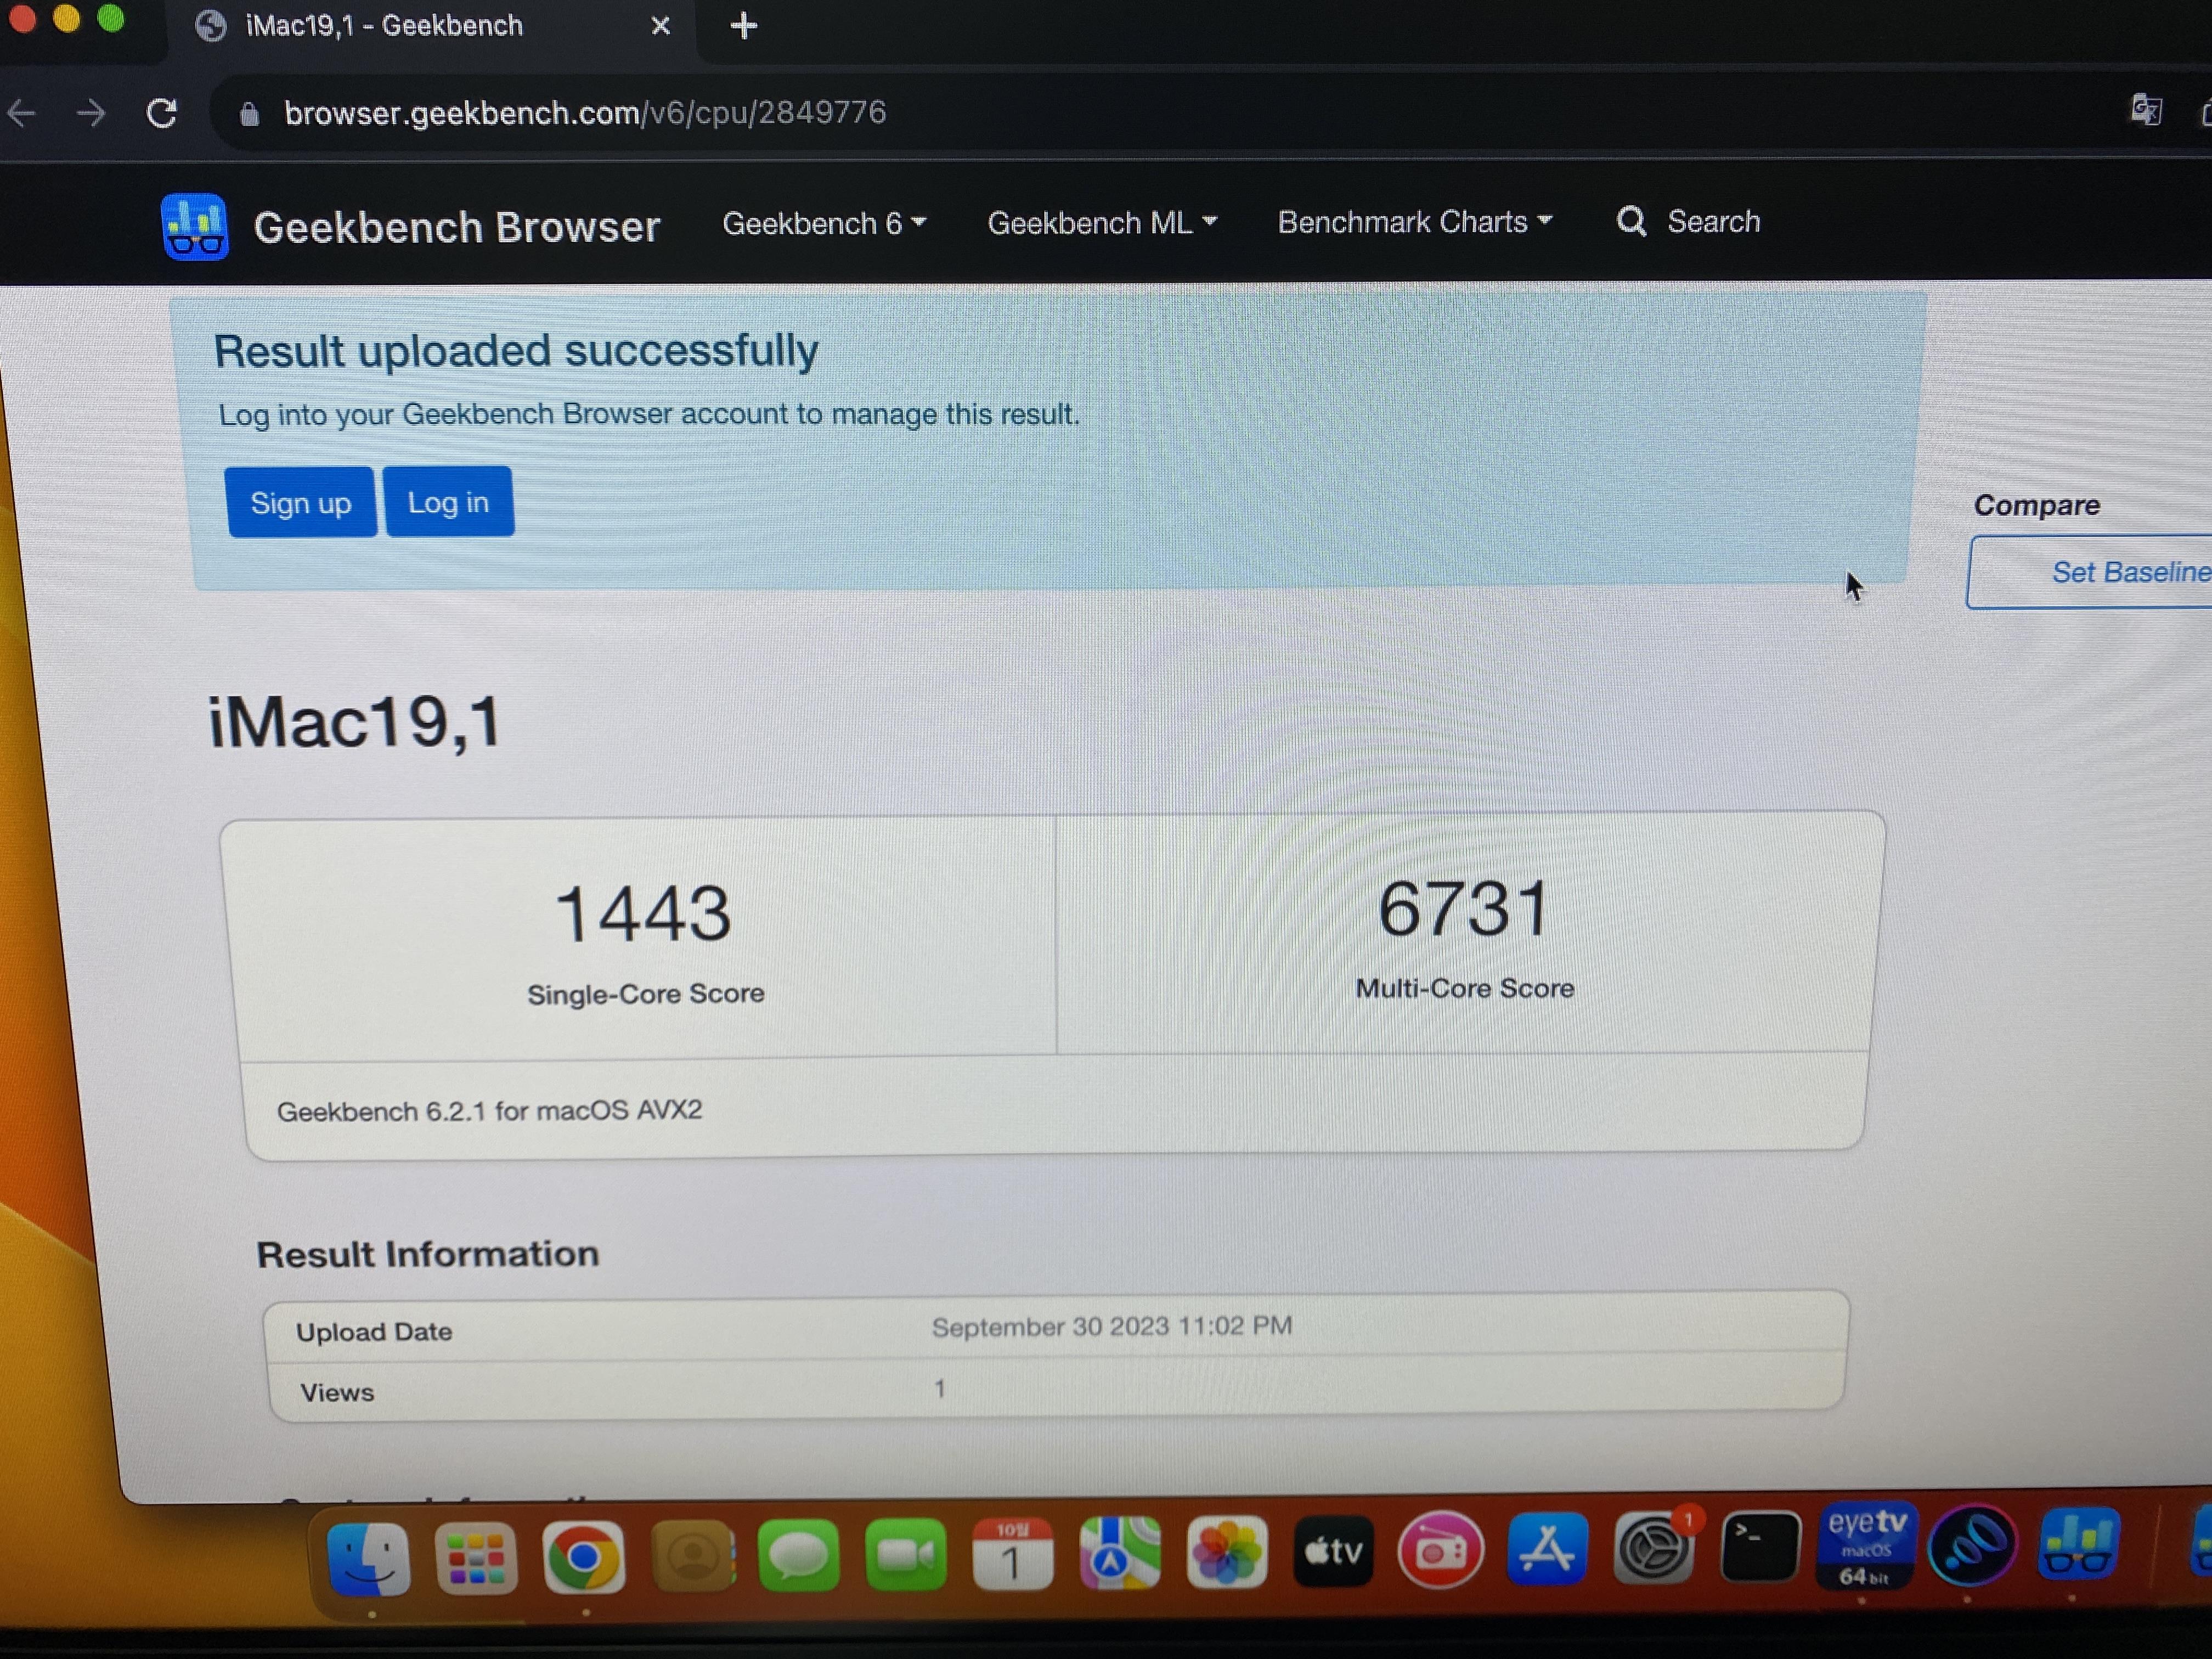This screenshot has height=1659, width=2212.
Task: Expand the Geekbench ML dropdown menu
Action: 1102,222
